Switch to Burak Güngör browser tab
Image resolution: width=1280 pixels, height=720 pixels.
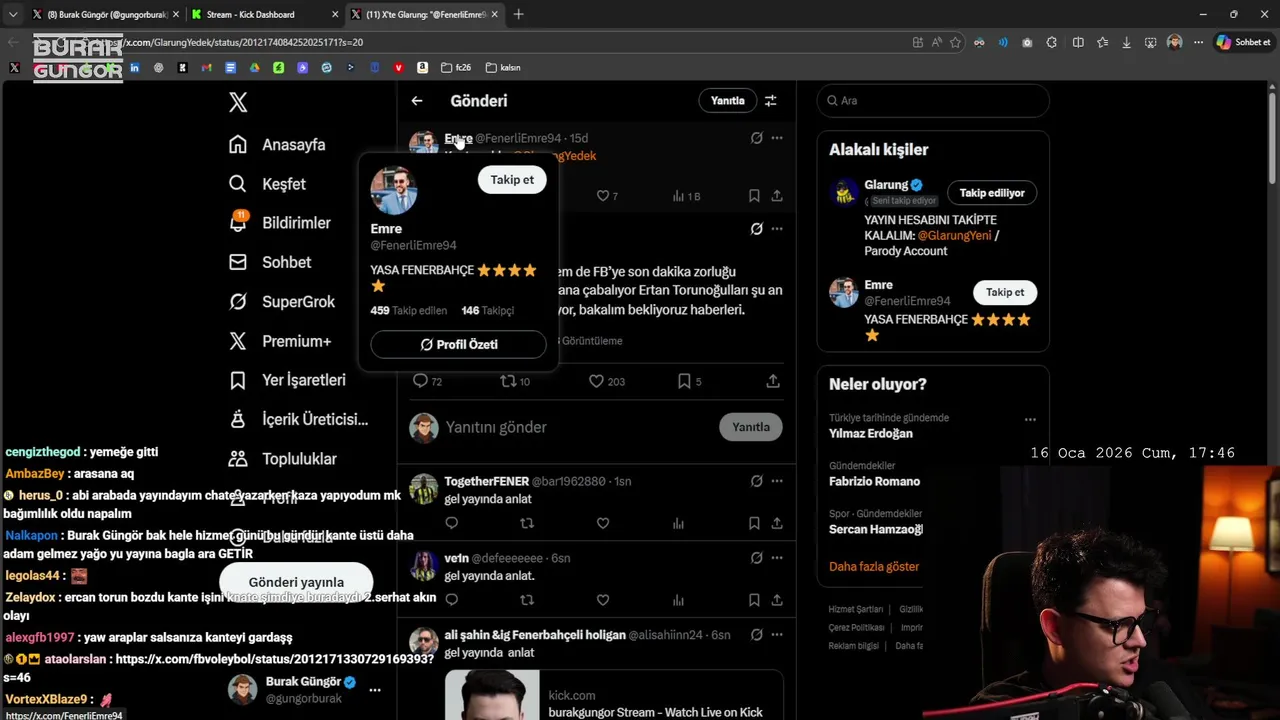(104, 15)
